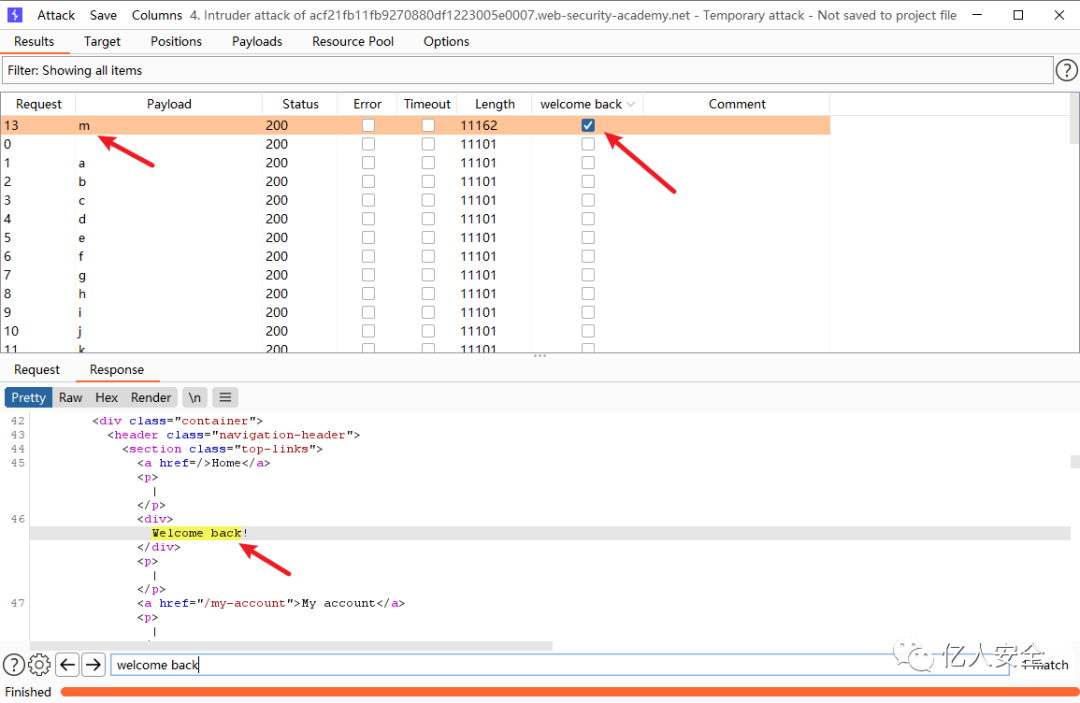The width and height of the screenshot is (1080, 703).
Task: Toggle Timeout checkbox in row 13
Action: click(428, 125)
